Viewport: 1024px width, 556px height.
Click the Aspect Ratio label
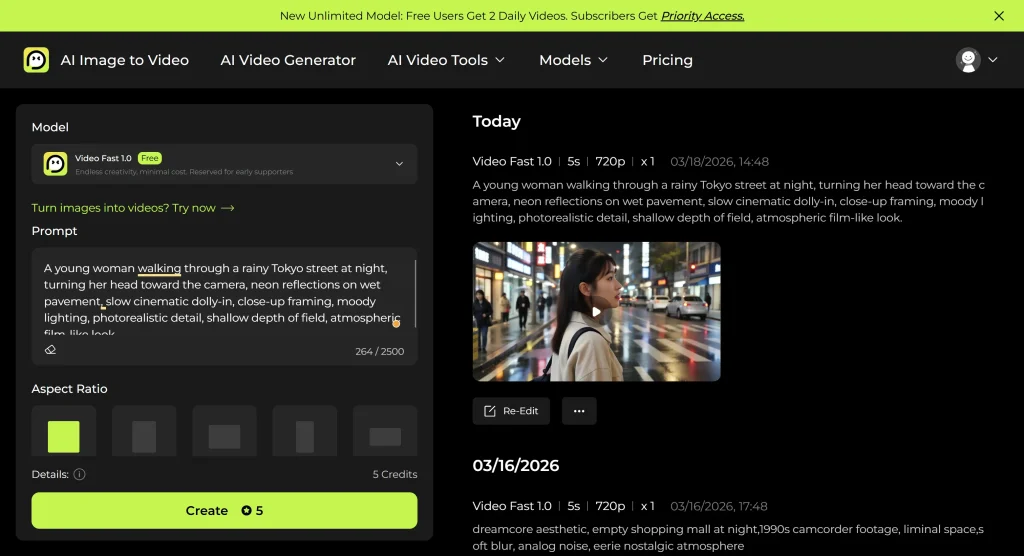(x=69, y=389)
